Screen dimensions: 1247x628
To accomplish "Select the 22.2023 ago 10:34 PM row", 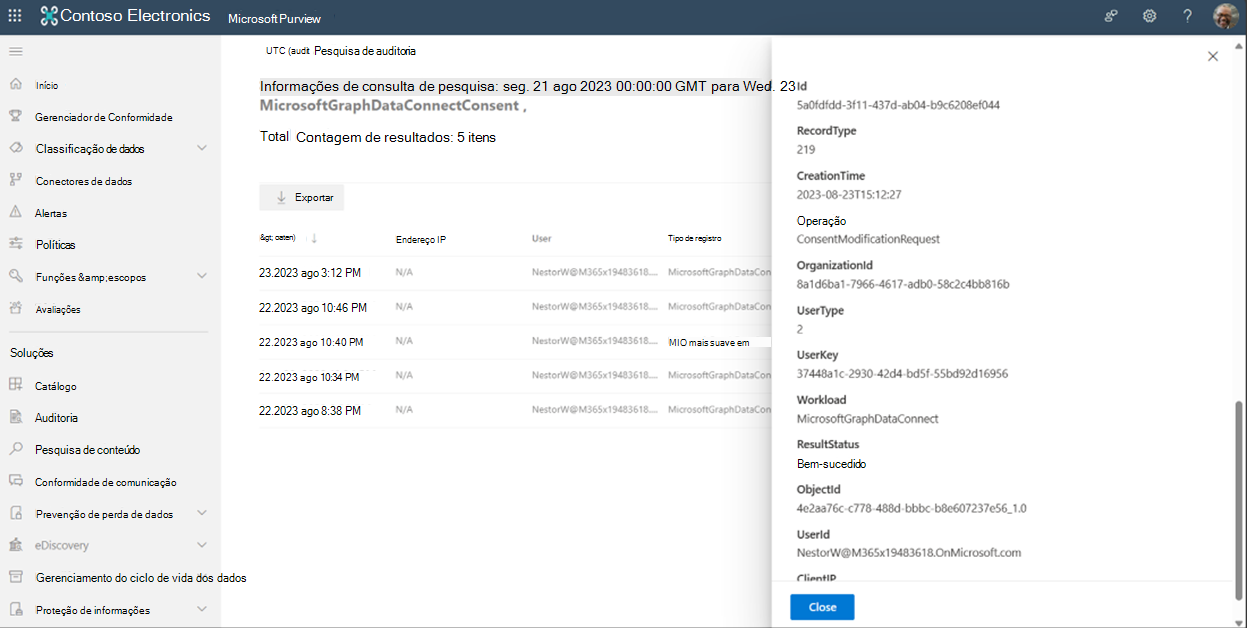I will pyautogui.click(x=515, y=376).
